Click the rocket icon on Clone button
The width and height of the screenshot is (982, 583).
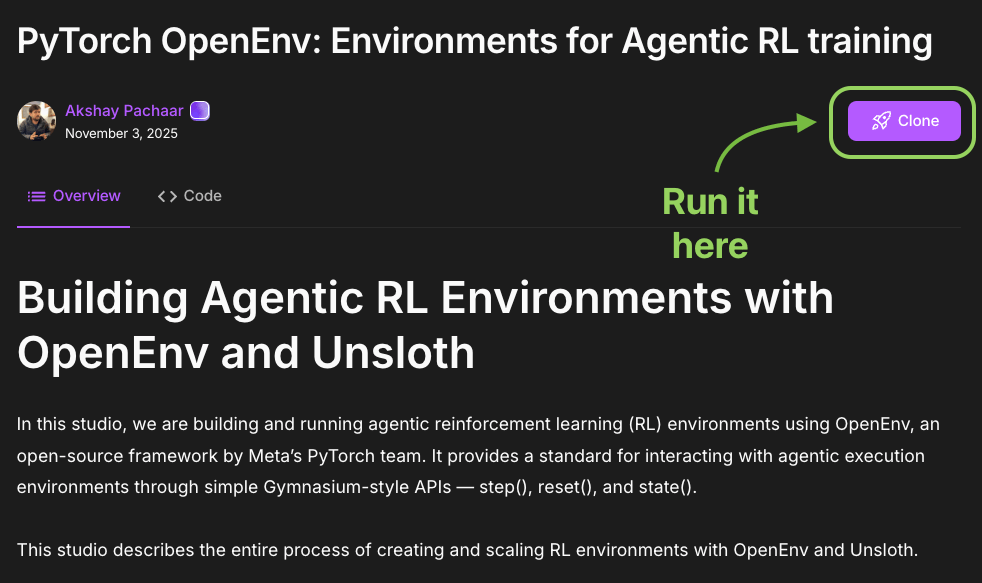coord(881,121)
